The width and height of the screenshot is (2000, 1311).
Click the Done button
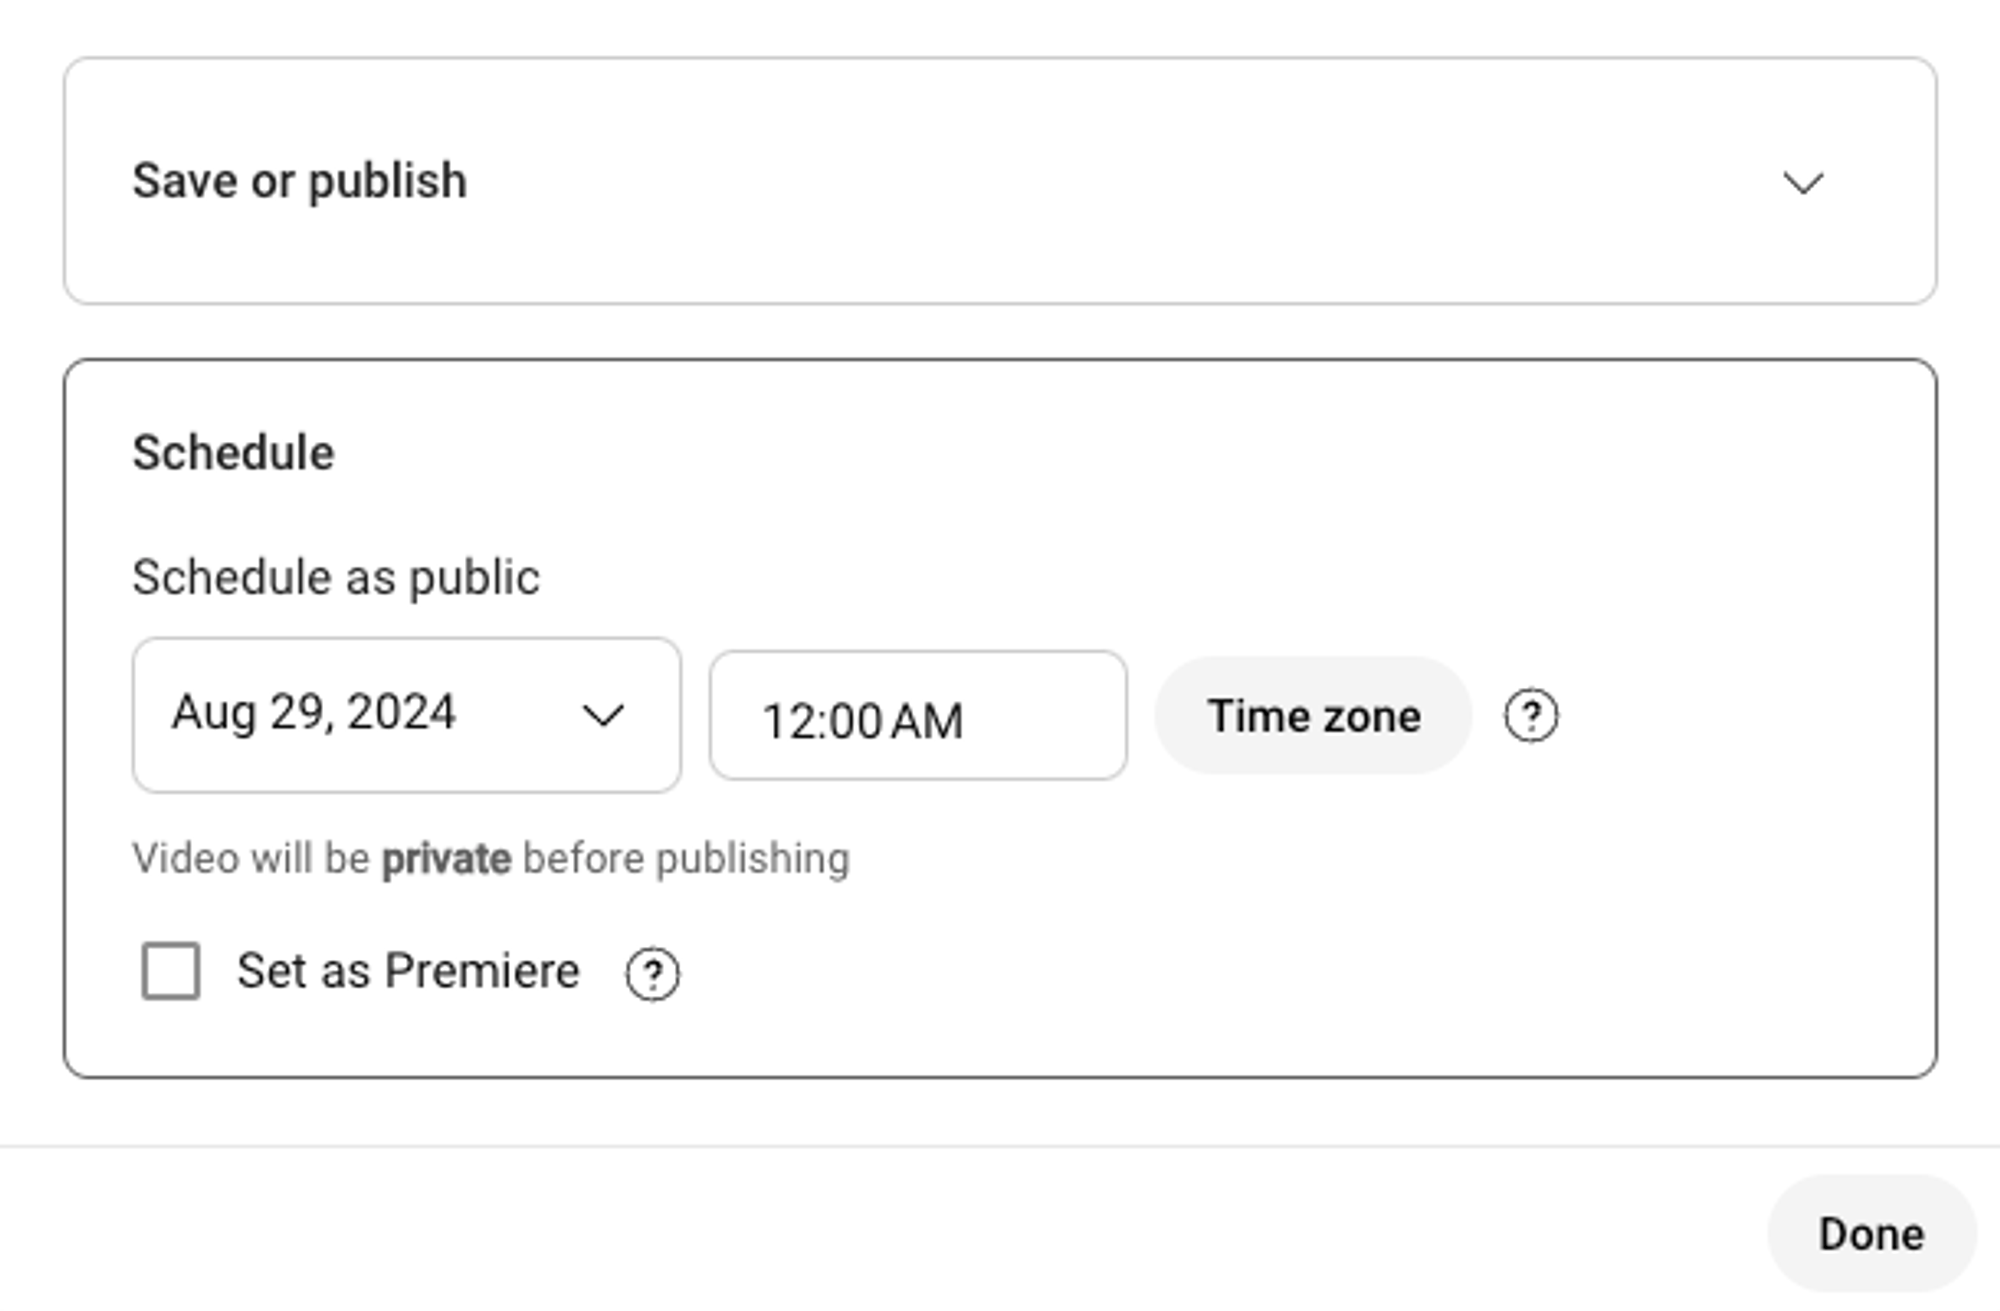point(1872,1234)
